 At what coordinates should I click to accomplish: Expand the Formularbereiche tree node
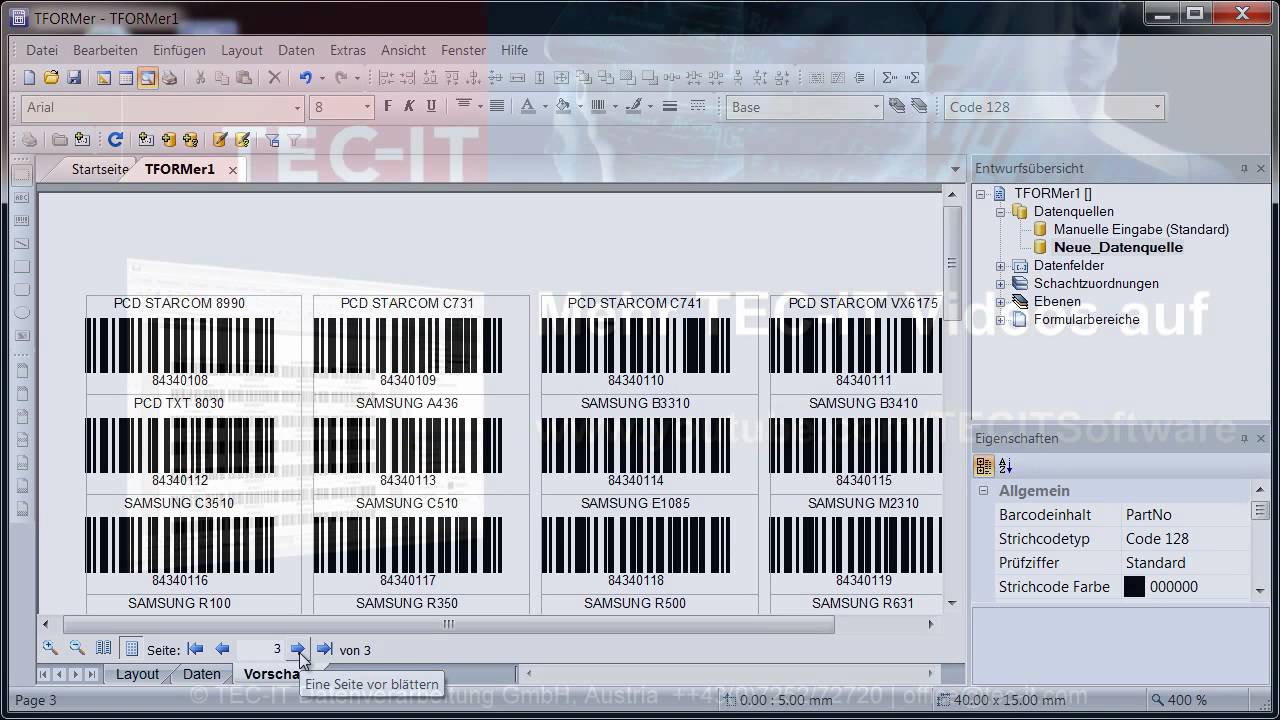coord(1000,320)
